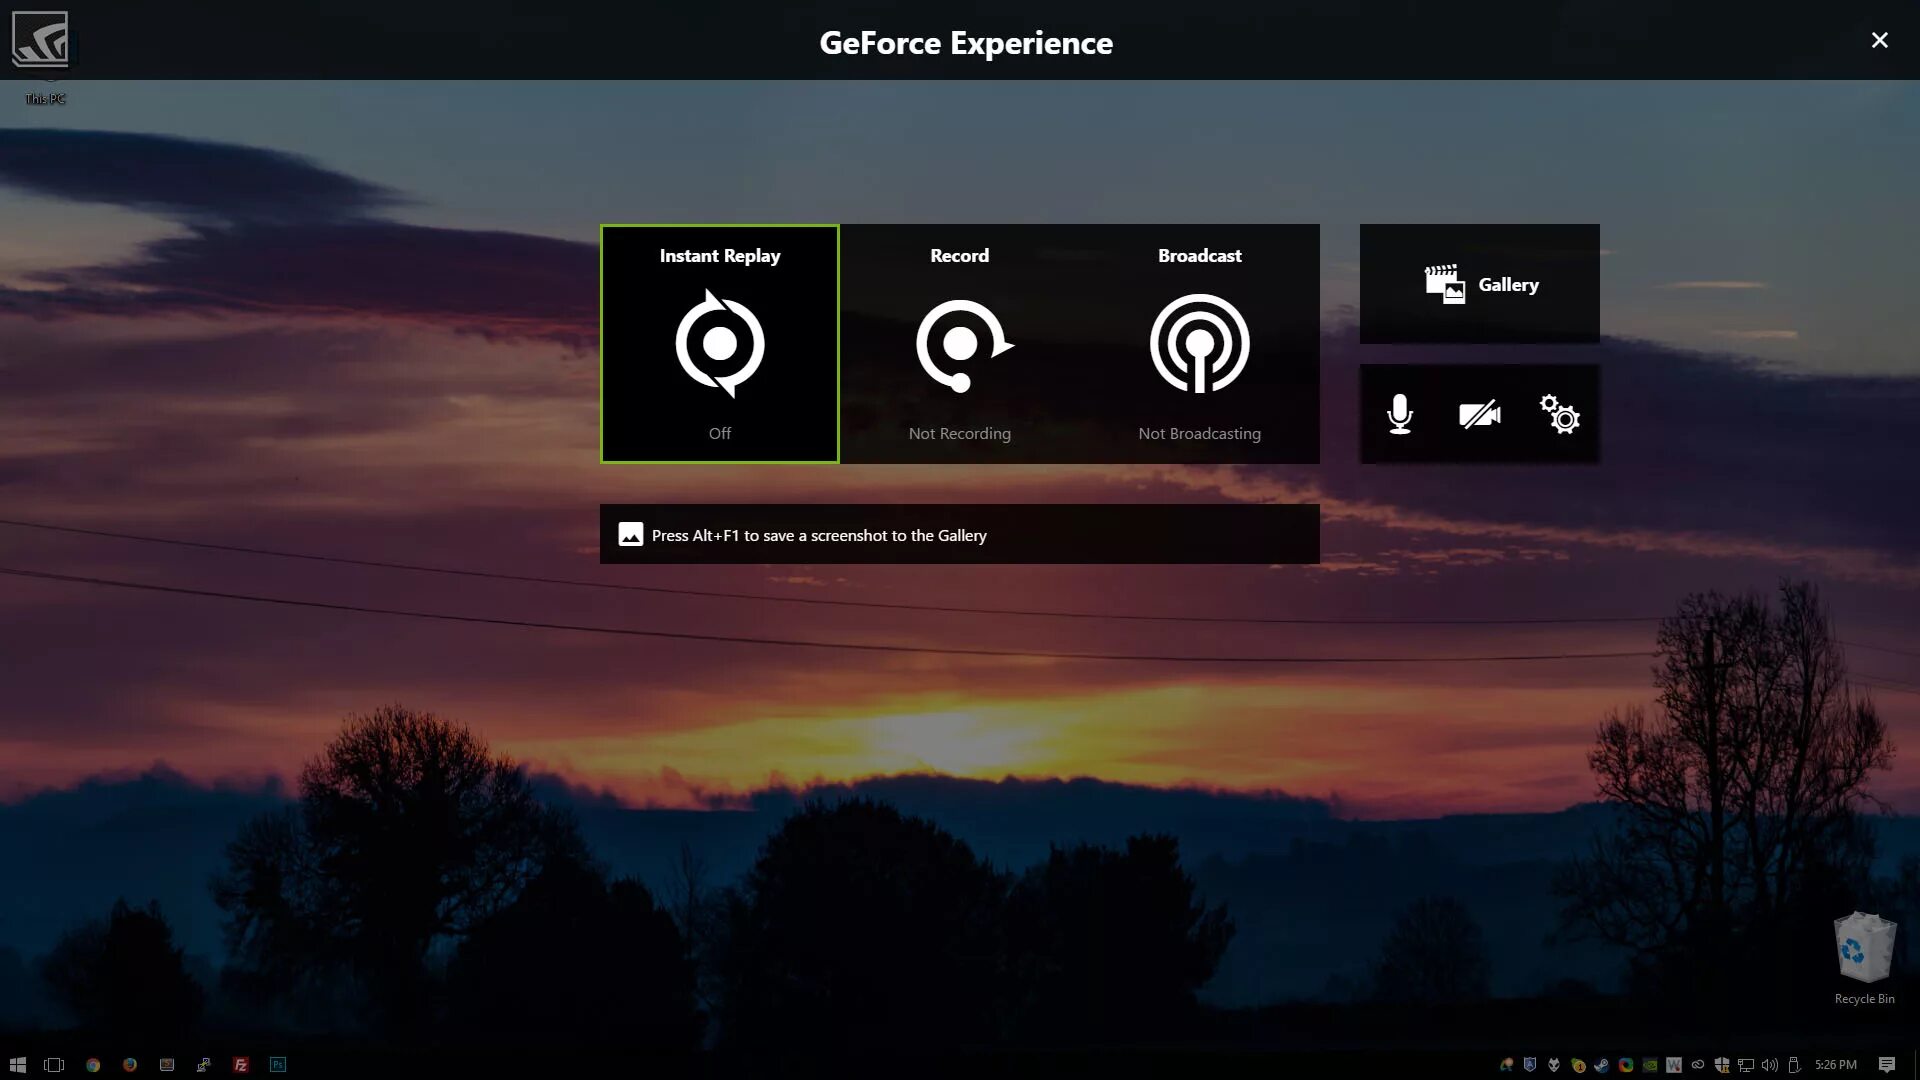Click the 'Not Recording' status text
The image size is (1920, 1080).
pyautogui.click(x=960, y=433)
